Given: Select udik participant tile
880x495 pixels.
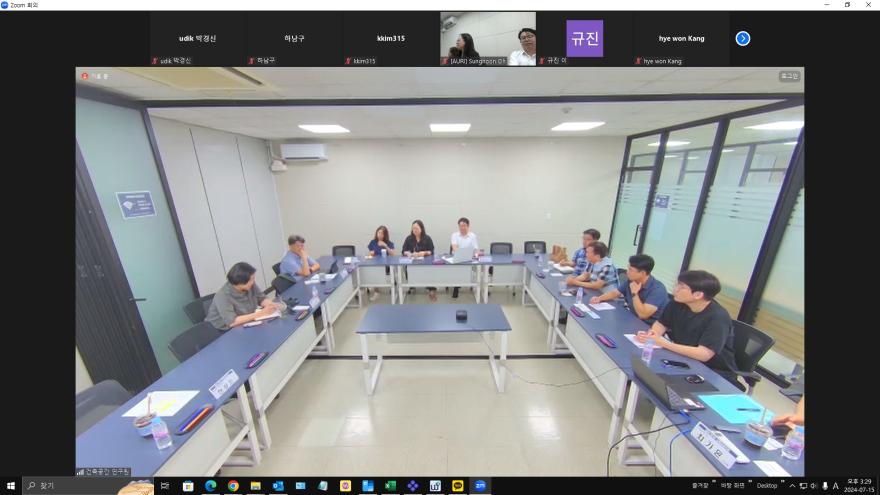Looking at the screenshot, I should point(198,39).
